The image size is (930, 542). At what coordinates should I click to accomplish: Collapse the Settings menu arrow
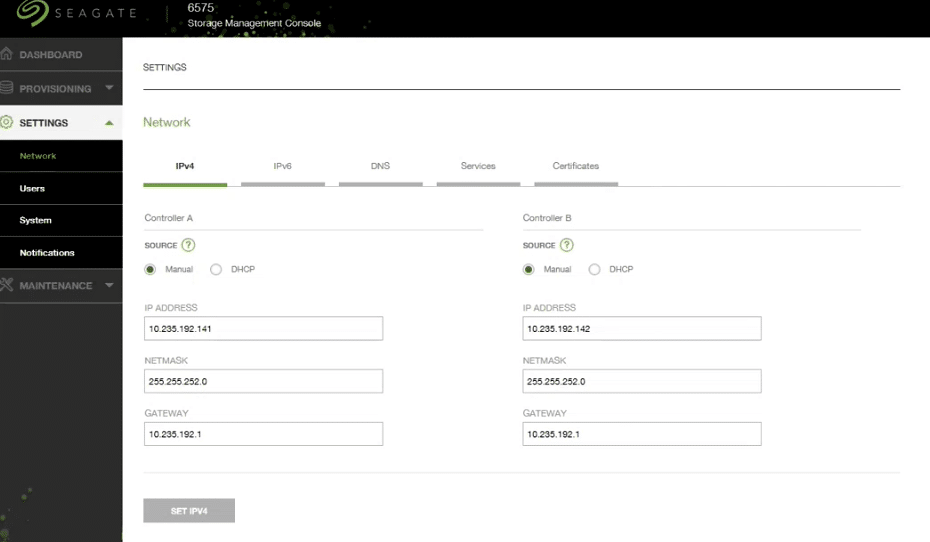point(109,123)
